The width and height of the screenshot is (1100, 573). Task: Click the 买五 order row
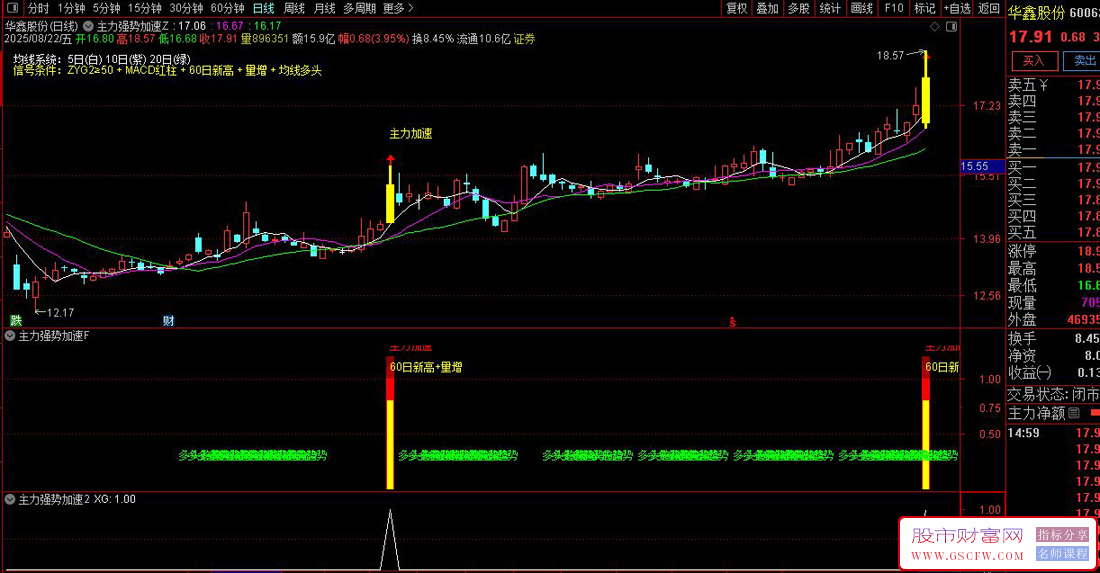coord(1053,232)
